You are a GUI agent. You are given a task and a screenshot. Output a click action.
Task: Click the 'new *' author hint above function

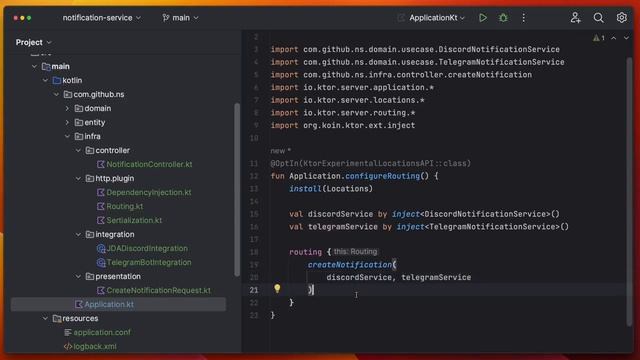point(280,151)
